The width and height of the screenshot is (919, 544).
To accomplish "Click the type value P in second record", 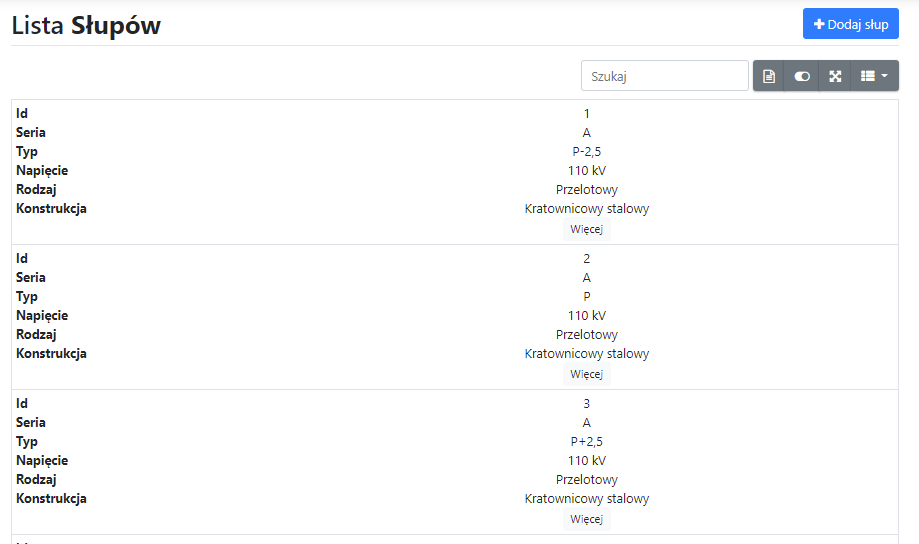I will tap(587, 297).
